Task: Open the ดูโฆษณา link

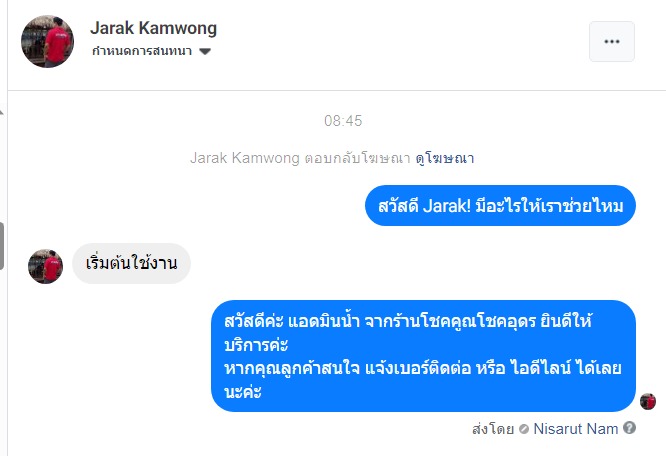Action: click(445, 158)
